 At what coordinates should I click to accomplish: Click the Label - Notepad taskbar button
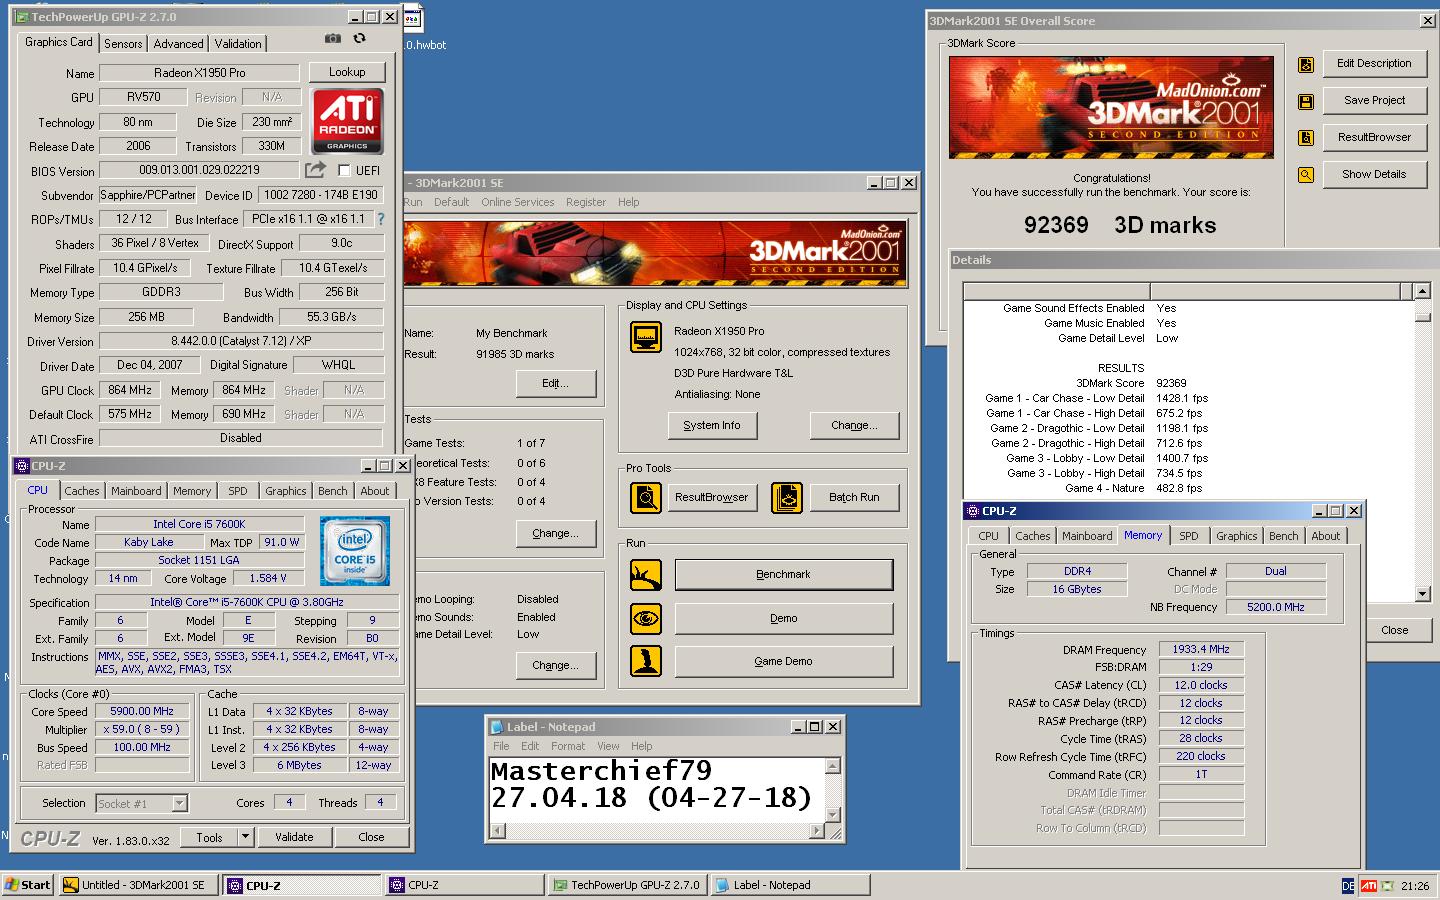pos(790,885)
